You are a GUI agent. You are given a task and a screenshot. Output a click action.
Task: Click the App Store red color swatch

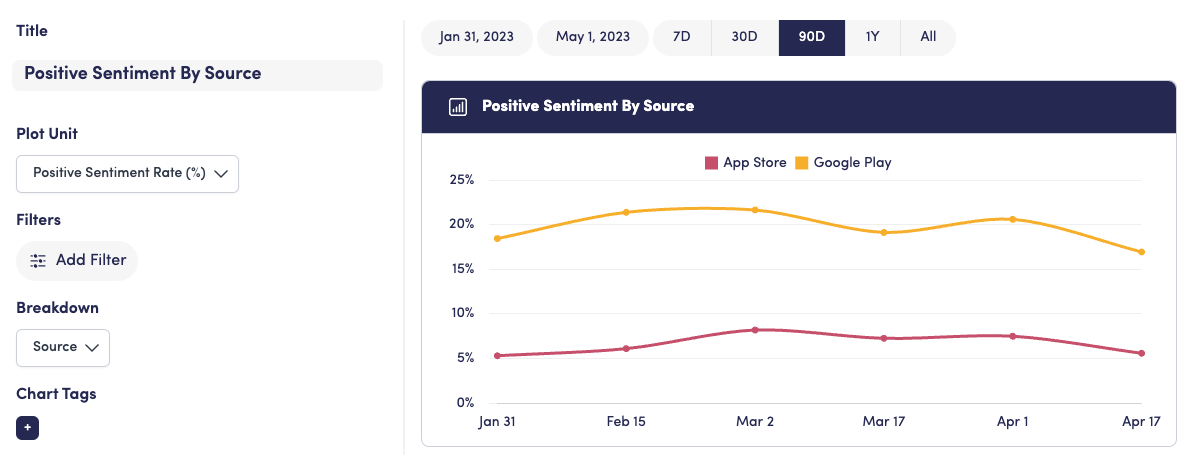(712, 163)
